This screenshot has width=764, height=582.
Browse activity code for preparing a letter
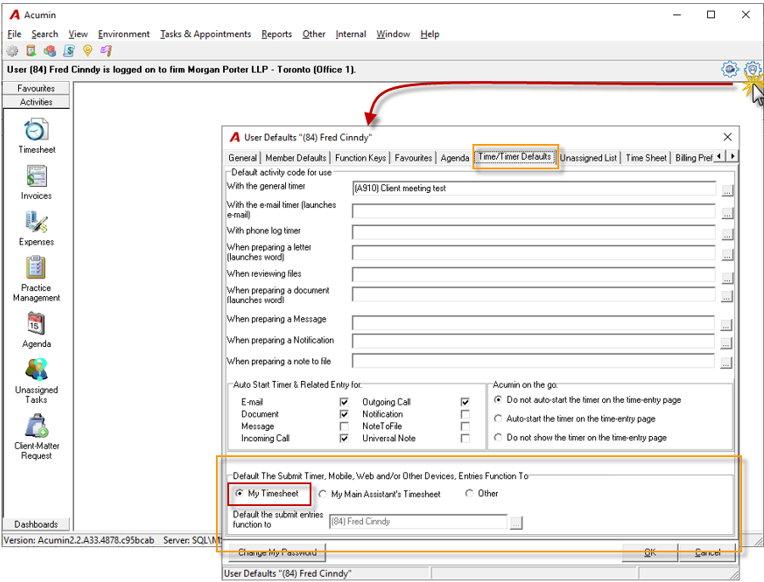click(726, 255)
